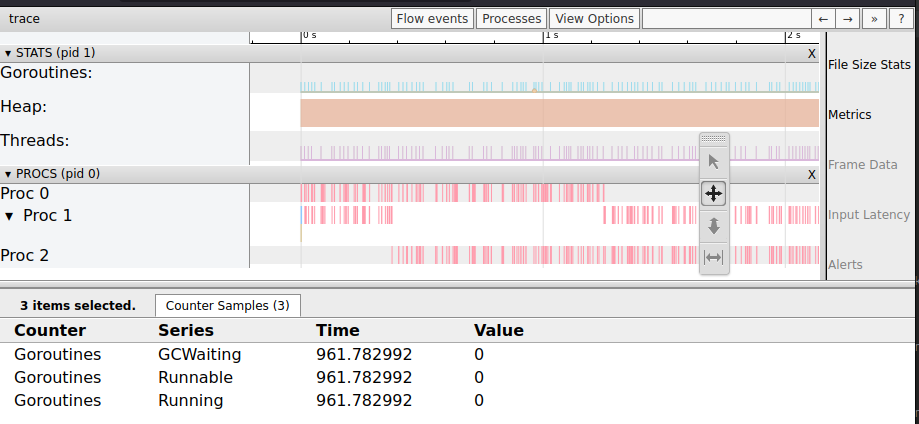The height and width of the screenshot is (424, 919).
Task: Click the Value column header
Action: pos(499,331)
